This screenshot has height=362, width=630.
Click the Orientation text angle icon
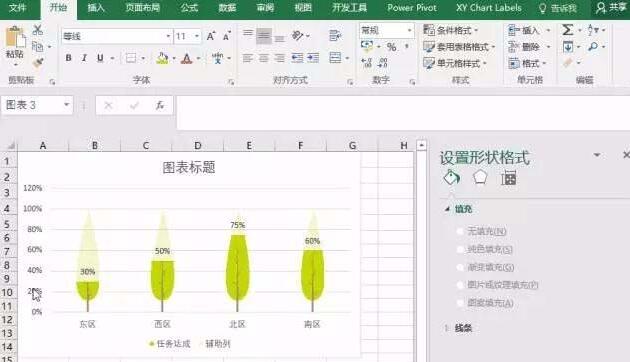pyautogui.click(x=298, y=36)
